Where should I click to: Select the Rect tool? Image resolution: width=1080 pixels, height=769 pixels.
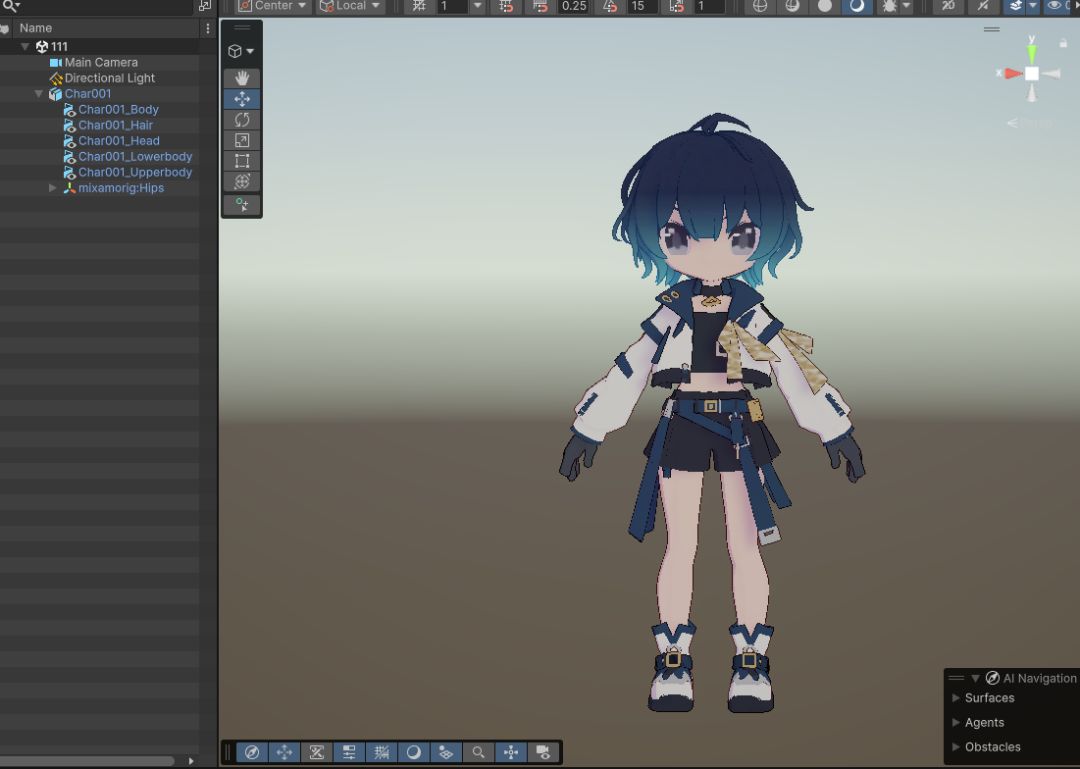coord(242,161)
